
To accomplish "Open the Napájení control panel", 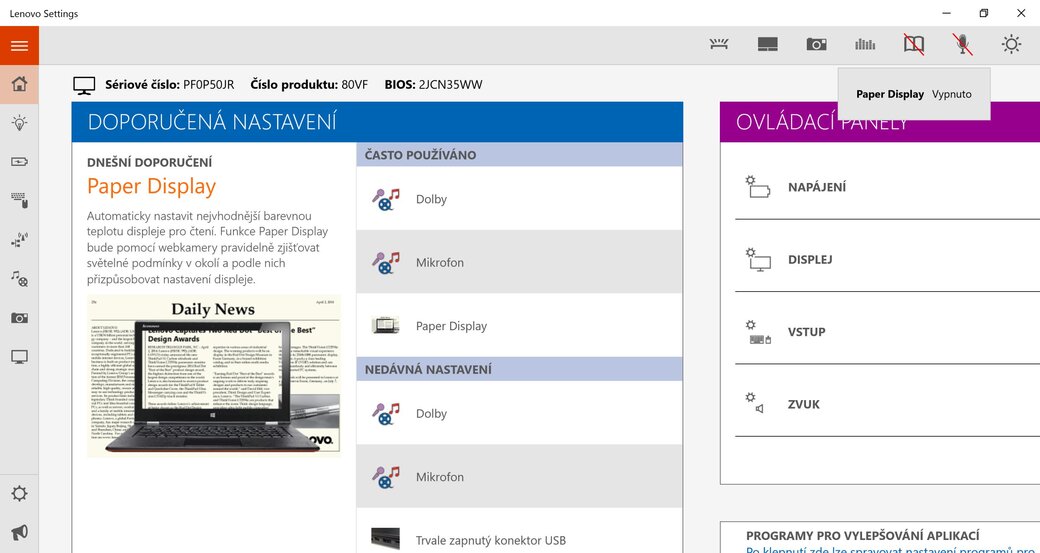I will 887,188.
